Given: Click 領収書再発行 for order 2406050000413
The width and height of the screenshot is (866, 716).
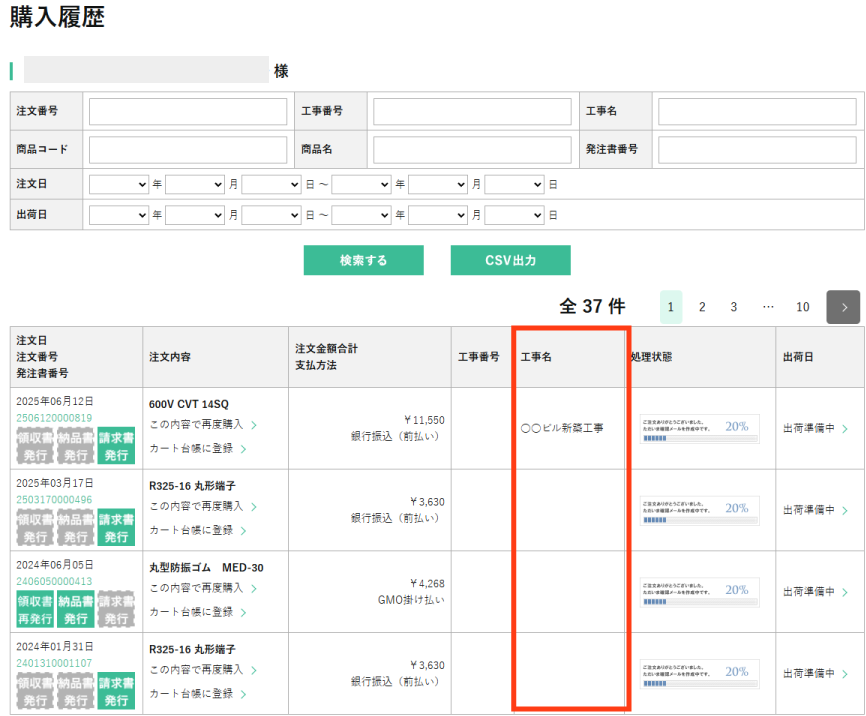Looking at the screenshot, I should [35, 609].
